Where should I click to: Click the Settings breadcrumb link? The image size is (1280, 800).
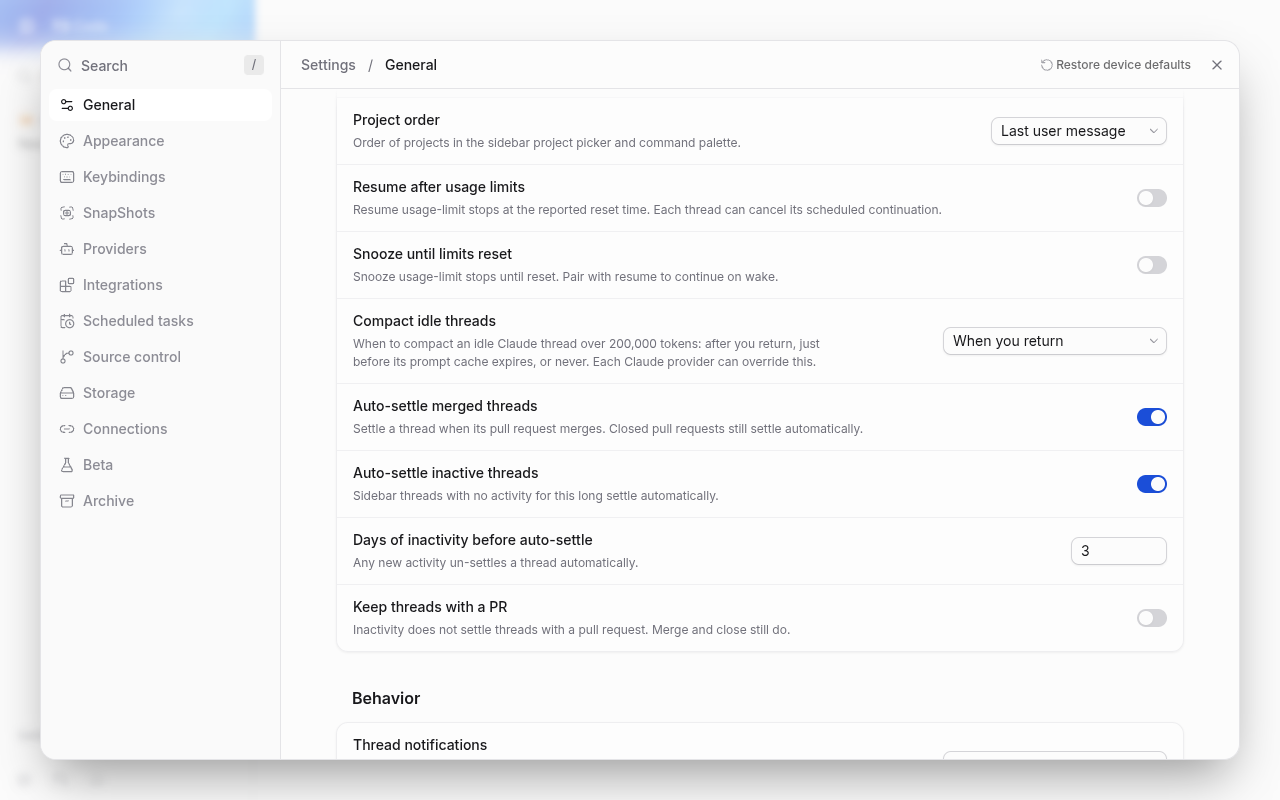[x=328, y=65]
